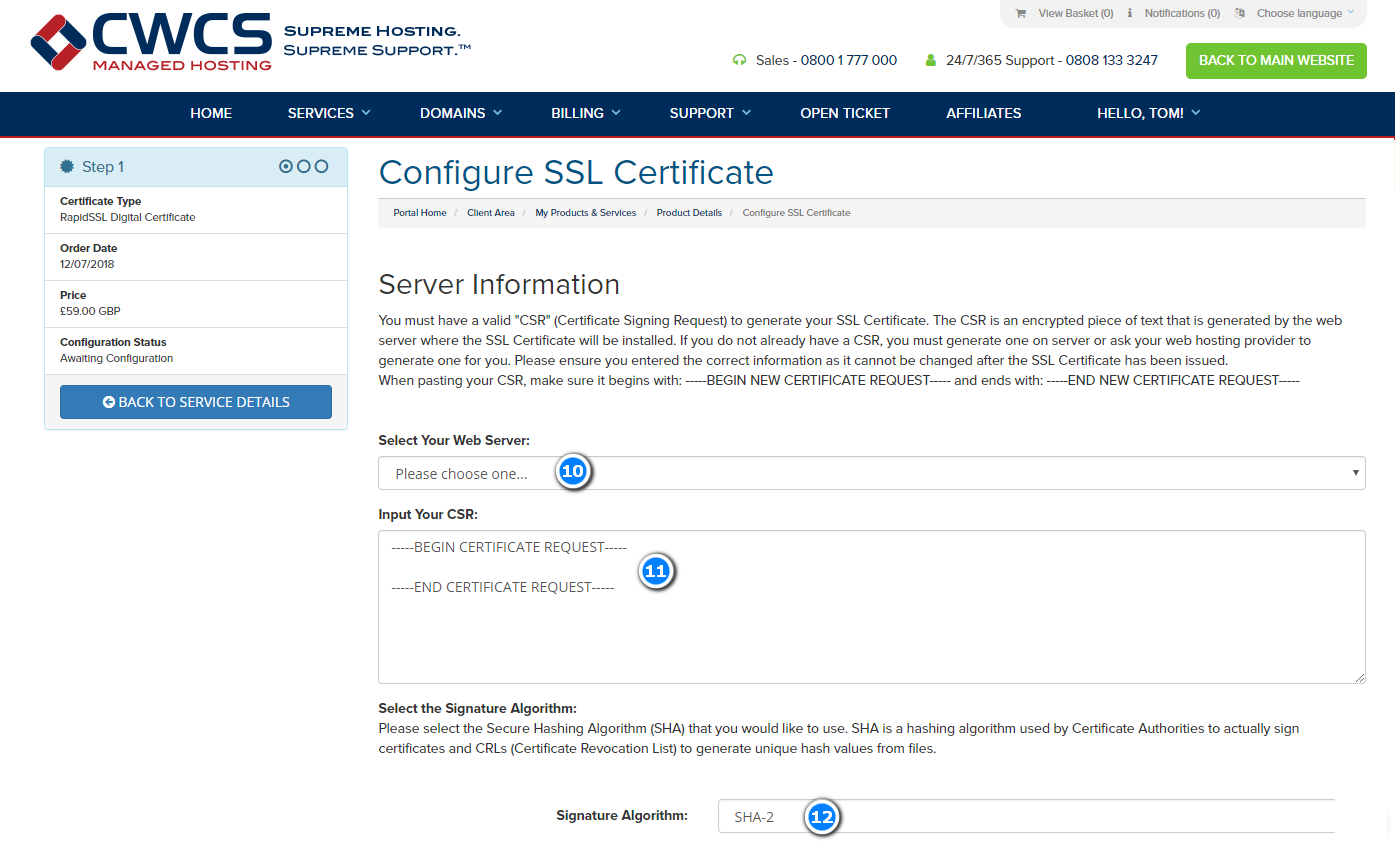Viewport: 1395px width, 850px height.
Task: Click the numbered 10 marker badge
Action: pos(573,472)
